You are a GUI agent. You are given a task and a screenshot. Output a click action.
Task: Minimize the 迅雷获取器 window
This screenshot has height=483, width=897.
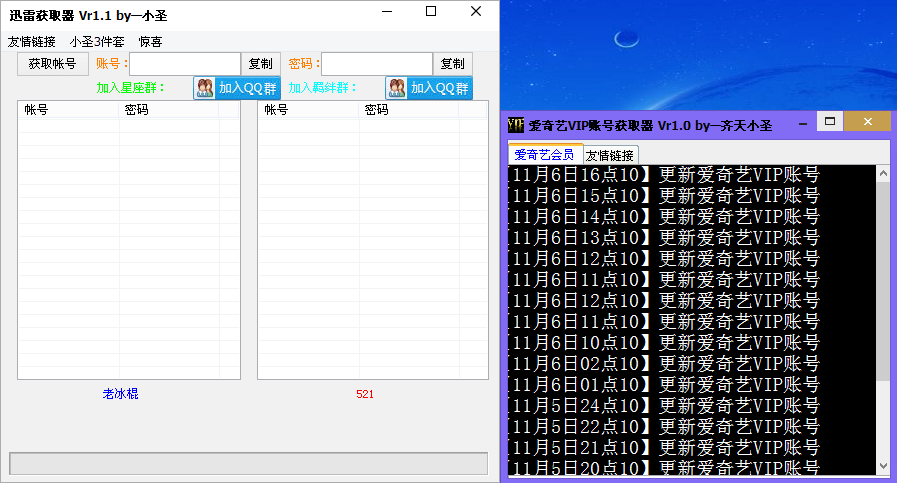[x=386, y=12]
